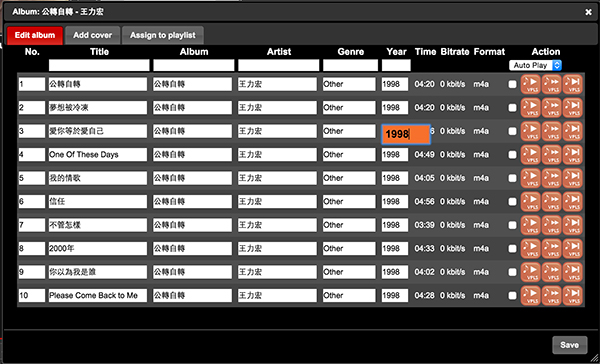Open the Assign to playlist tab

point(163,35)
